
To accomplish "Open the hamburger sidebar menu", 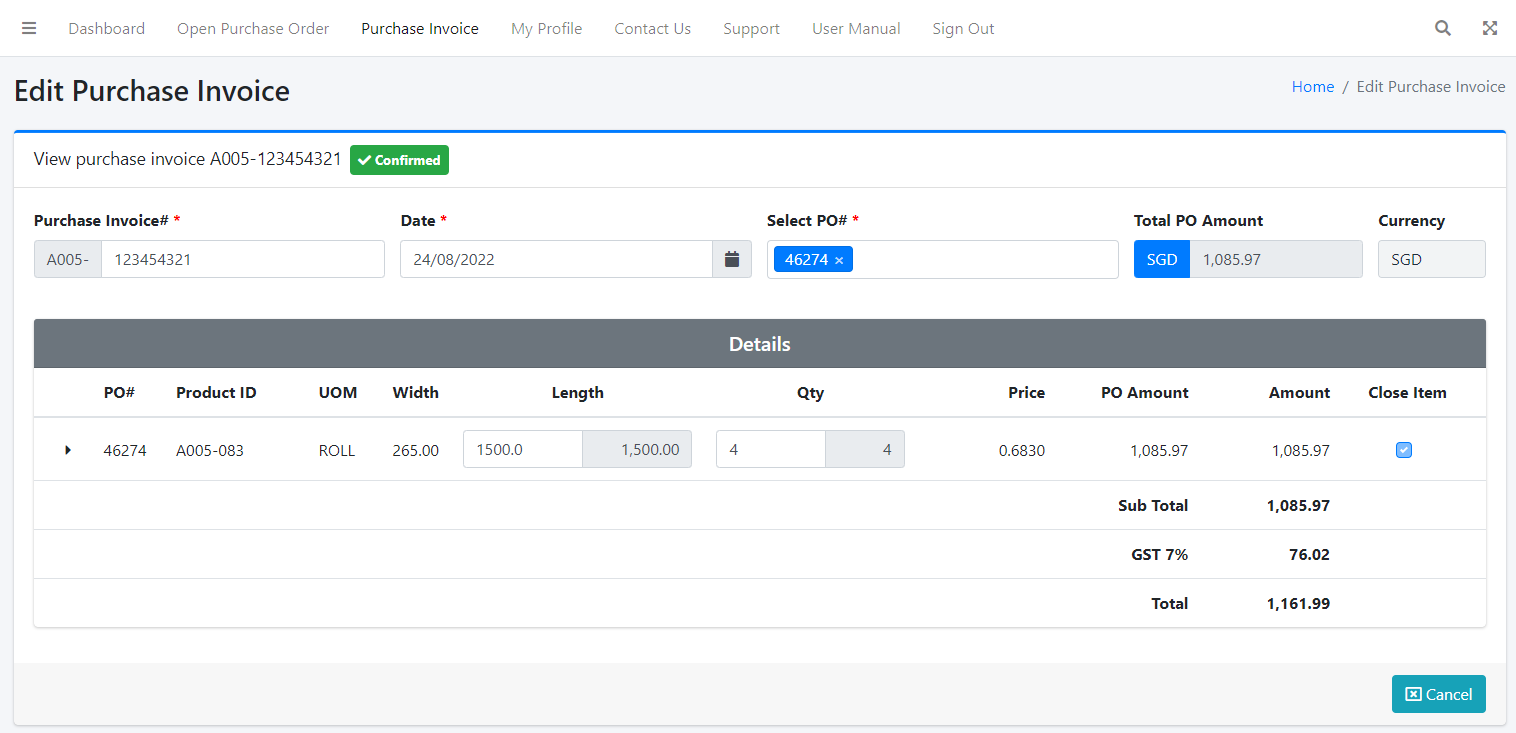I will 29,28.
